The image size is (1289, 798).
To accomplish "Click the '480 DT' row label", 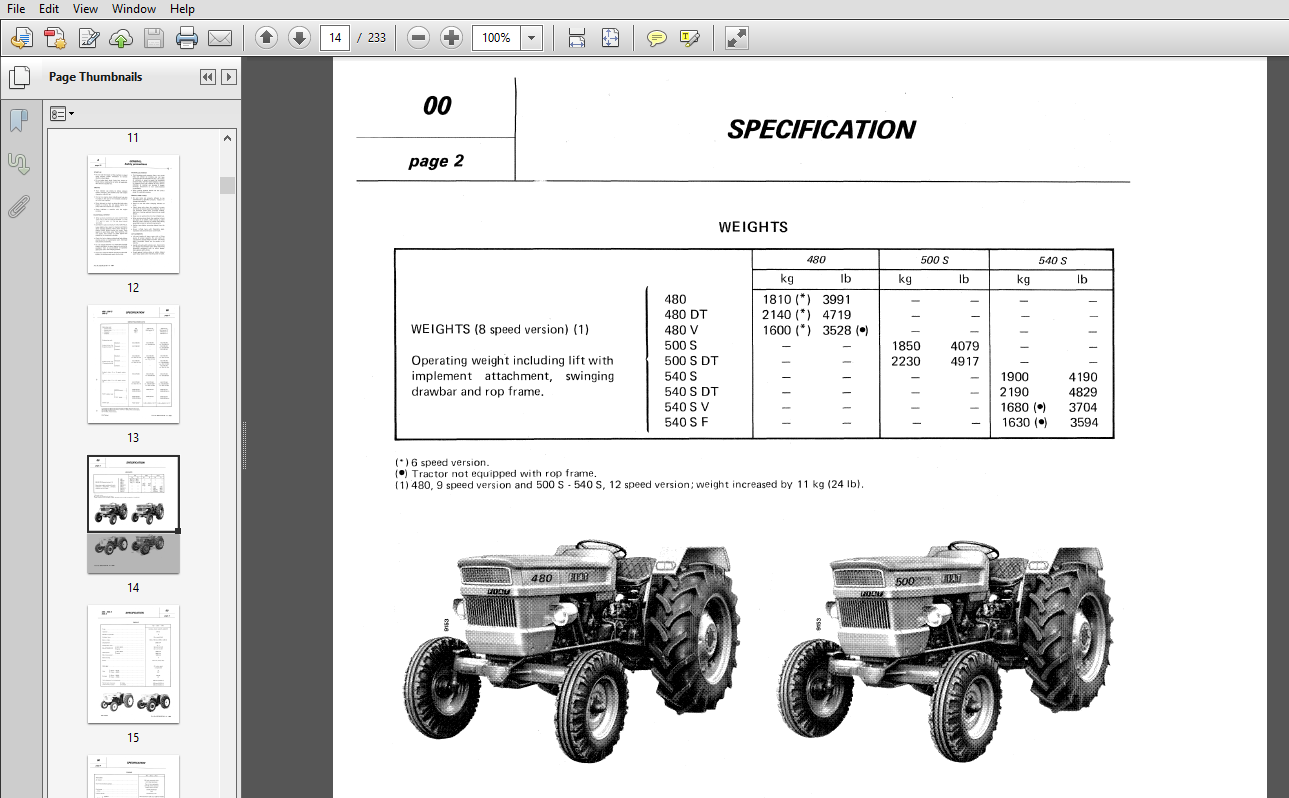I will [685, 314].
